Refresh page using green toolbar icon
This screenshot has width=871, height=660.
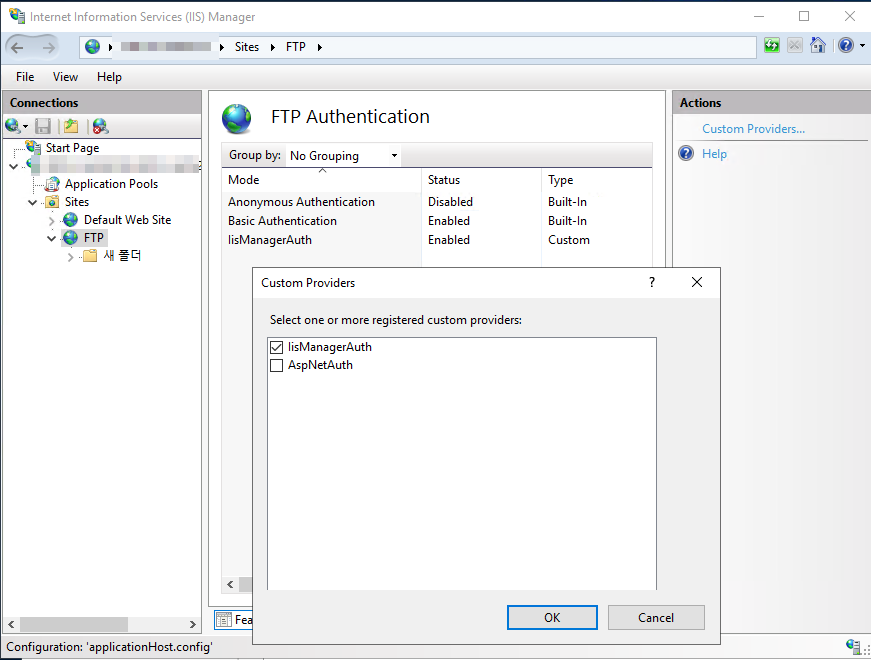[x=772, y=46]
